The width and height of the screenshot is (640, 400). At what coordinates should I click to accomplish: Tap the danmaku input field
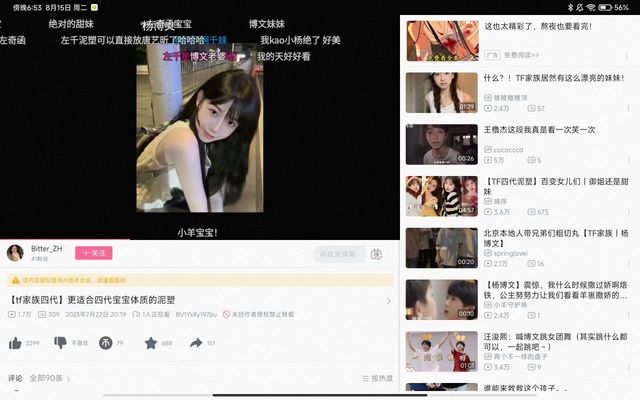pyautogui.click(x=338, y=254)
